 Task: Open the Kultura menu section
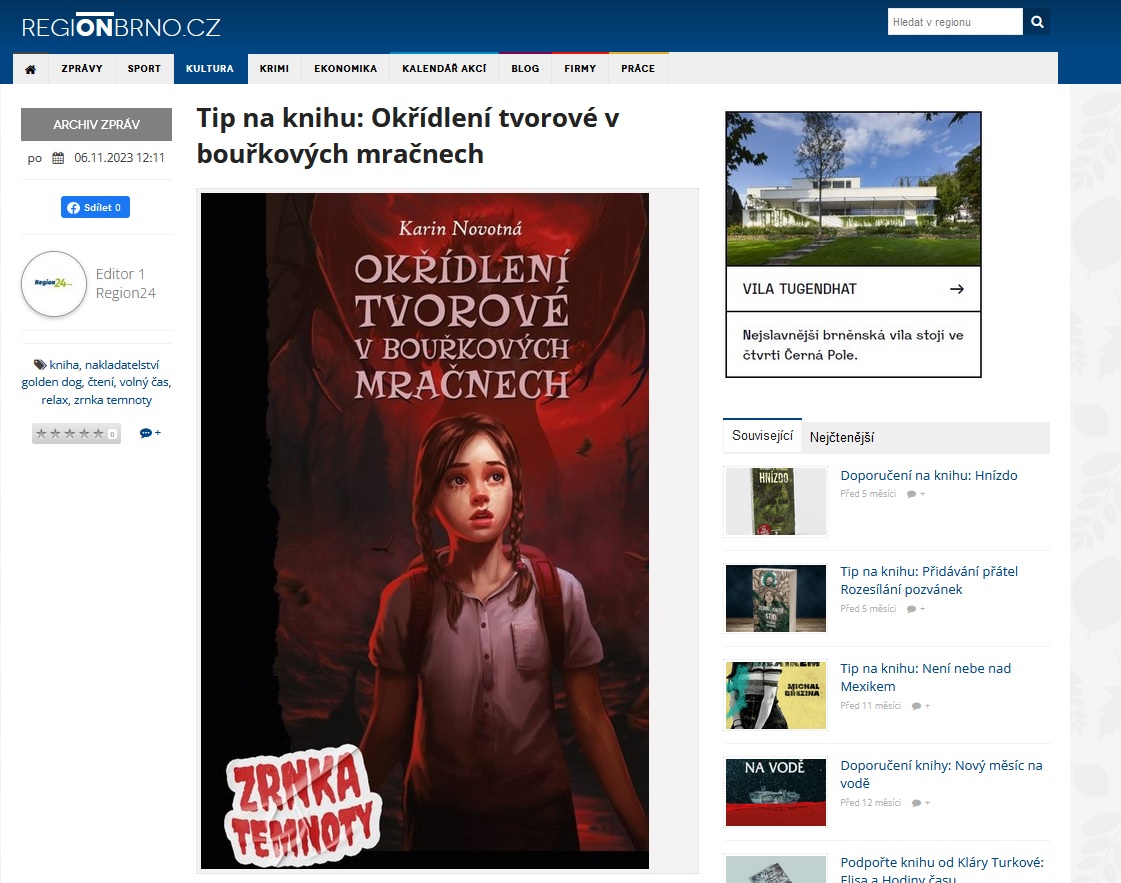coord(209,69)
